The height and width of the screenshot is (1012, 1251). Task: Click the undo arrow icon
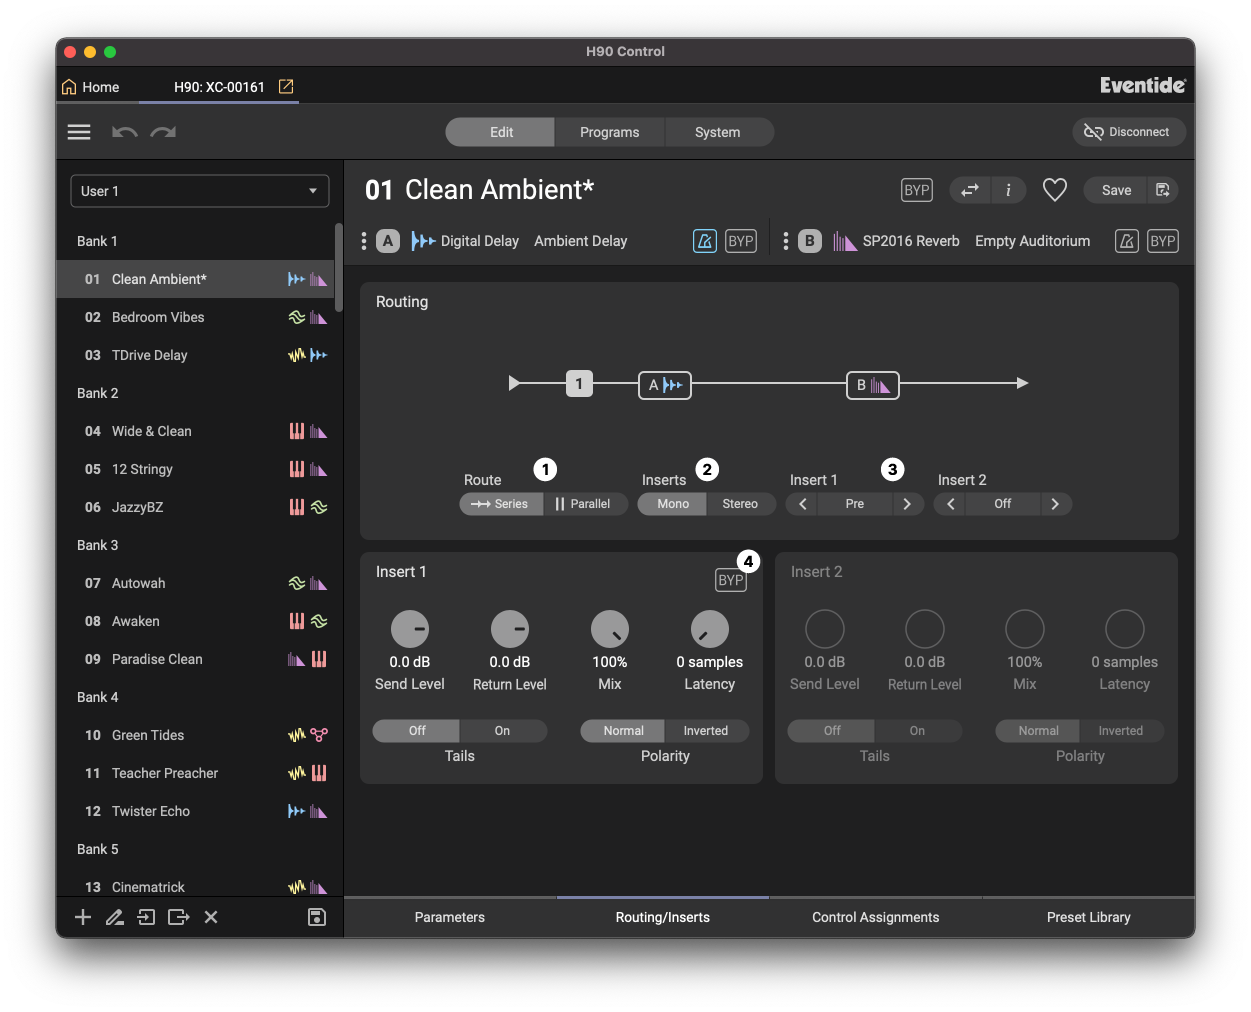(125, 132)
